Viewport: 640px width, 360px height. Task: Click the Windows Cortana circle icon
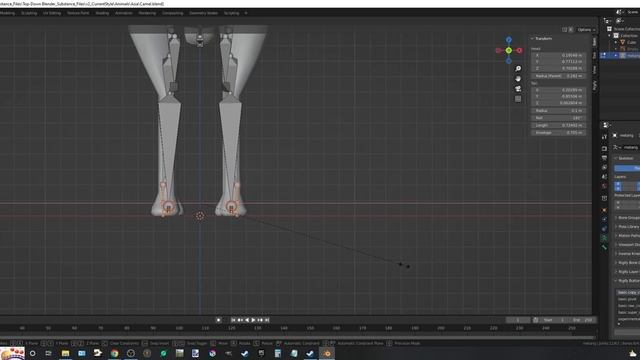tap(33, 353)
